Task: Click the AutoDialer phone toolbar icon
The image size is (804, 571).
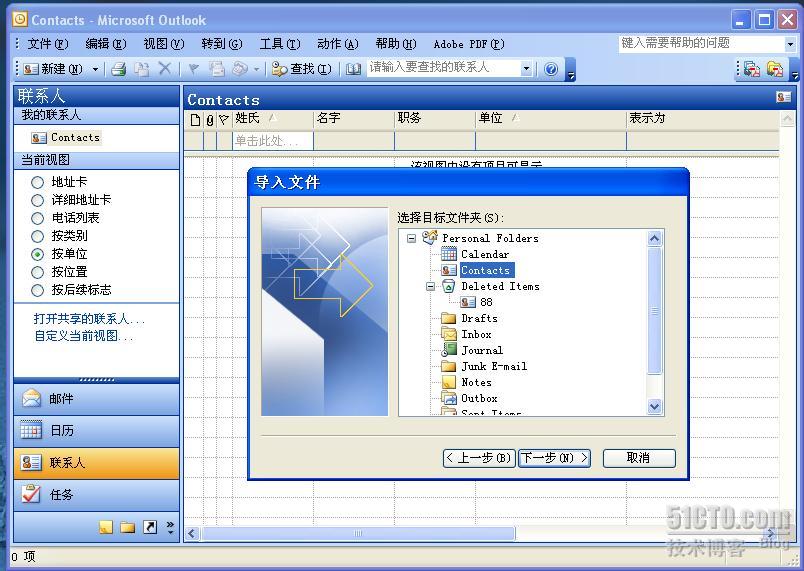Action: pos(240,69)
